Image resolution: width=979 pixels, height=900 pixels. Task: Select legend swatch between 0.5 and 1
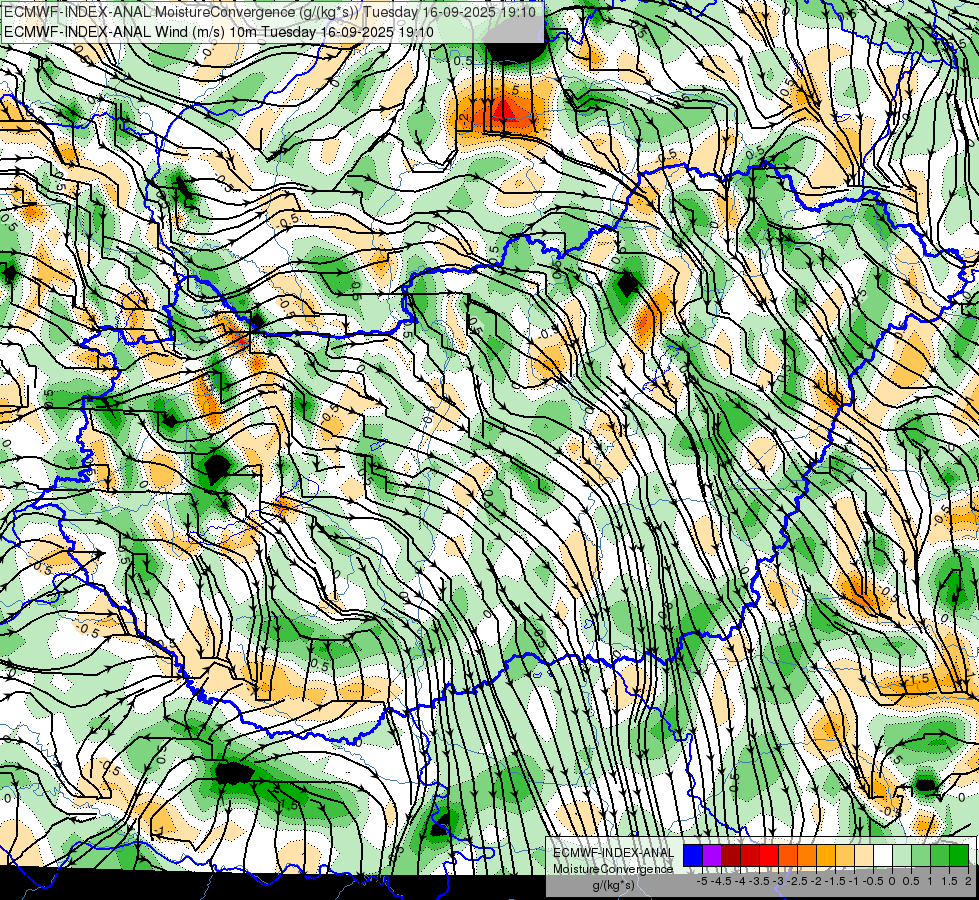(x=920, y=856)
